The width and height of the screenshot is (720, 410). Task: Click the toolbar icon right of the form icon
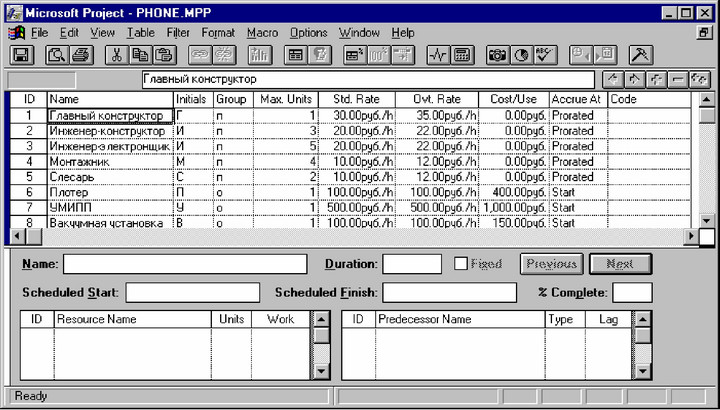pyautogui.click(x=320, y=55)
